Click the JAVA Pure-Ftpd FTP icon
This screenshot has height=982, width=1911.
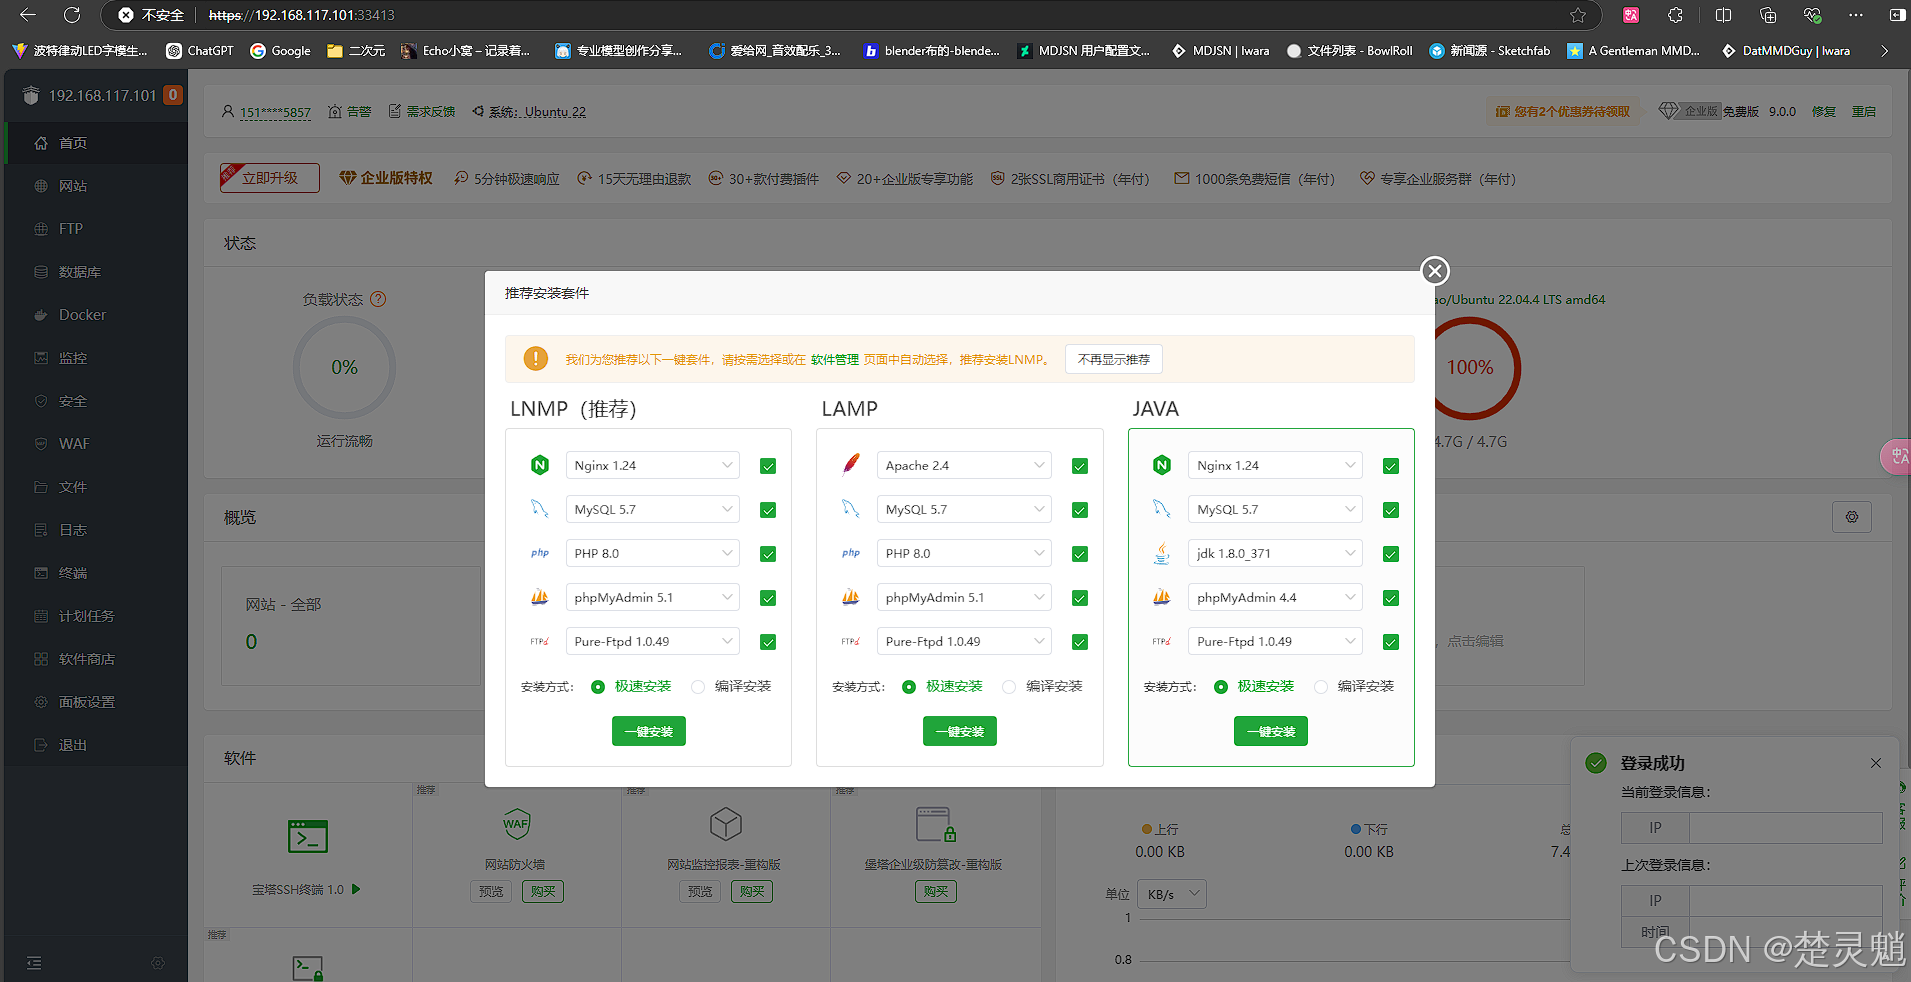pyautogui.click(x=1162, y=641)
